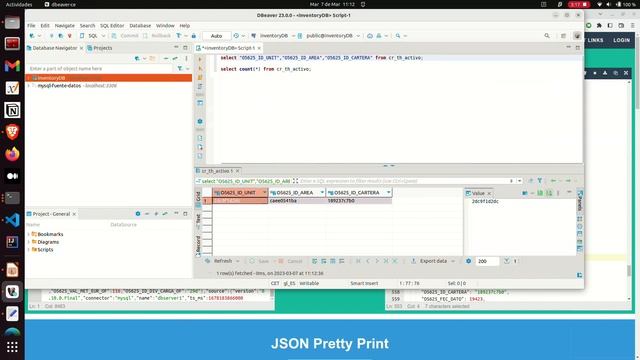Click the Commit toolbar button
This screenshot has height=360, width=640.
click(x=126, y=36)
